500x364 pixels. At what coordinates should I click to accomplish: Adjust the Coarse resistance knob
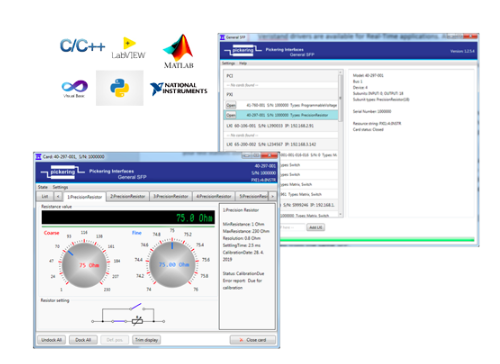84,265
